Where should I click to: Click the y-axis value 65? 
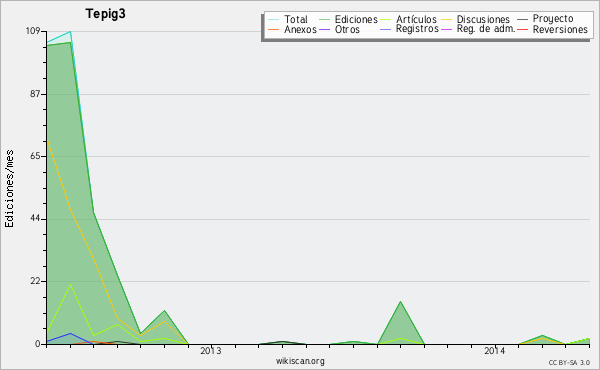tap(35, 156)
